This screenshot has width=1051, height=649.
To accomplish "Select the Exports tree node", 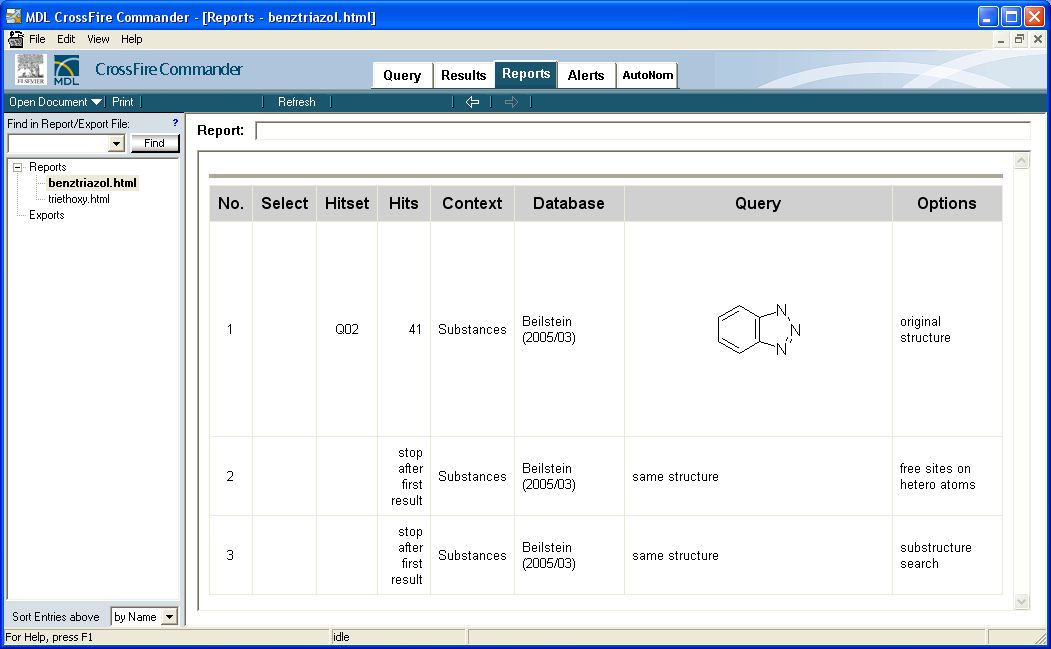I will point(46,215).
